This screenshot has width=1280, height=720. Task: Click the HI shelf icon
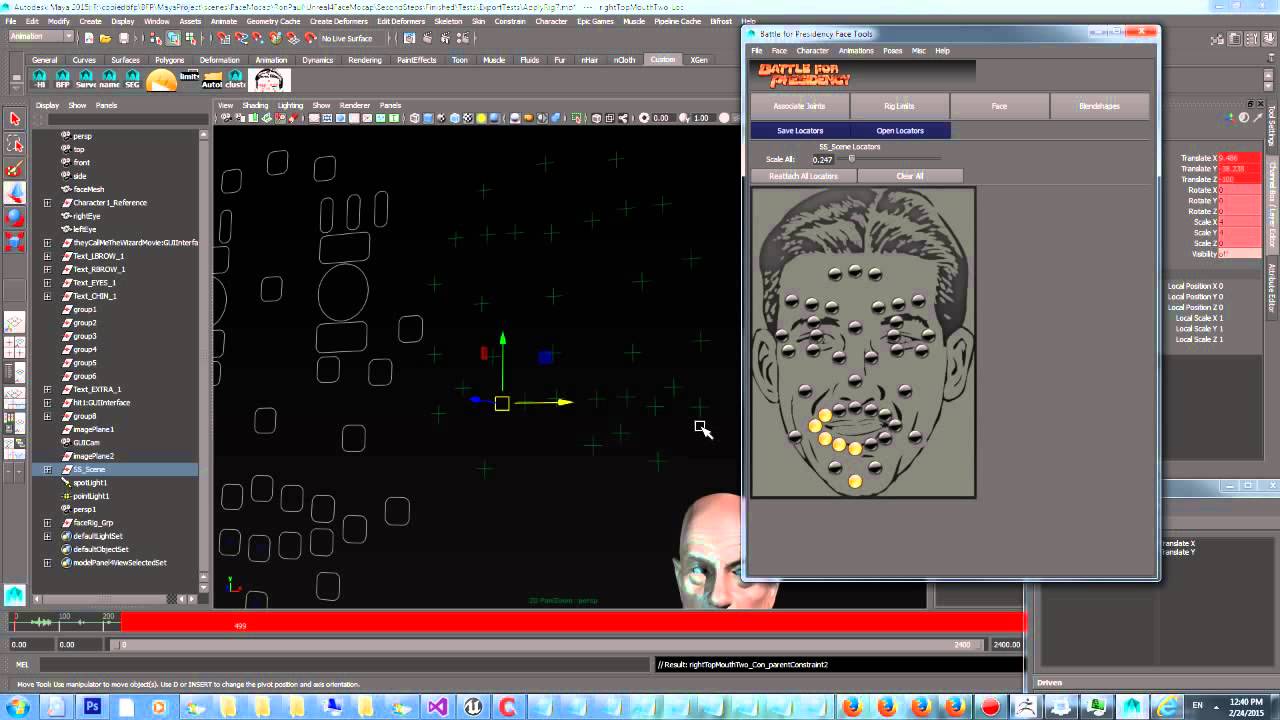tap(40, 80)
